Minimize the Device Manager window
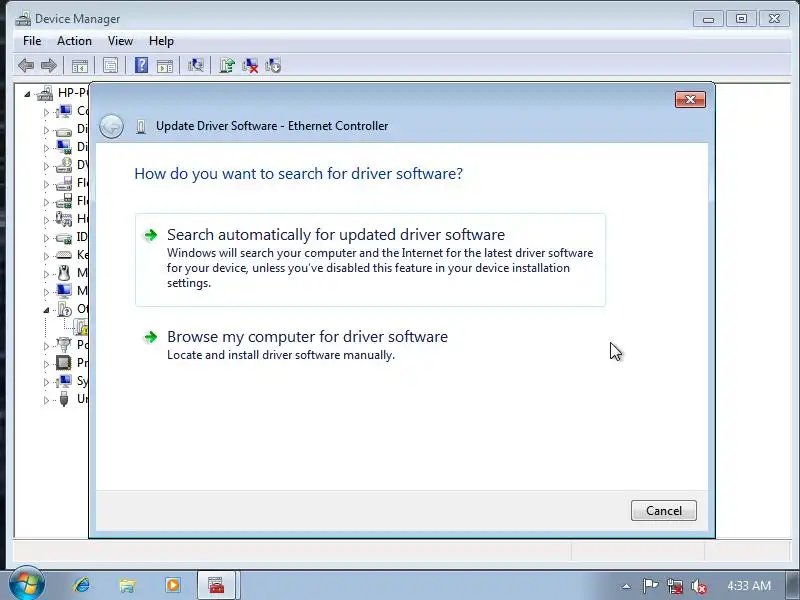The width and height of the screenshot is (800, 600). 708,19
